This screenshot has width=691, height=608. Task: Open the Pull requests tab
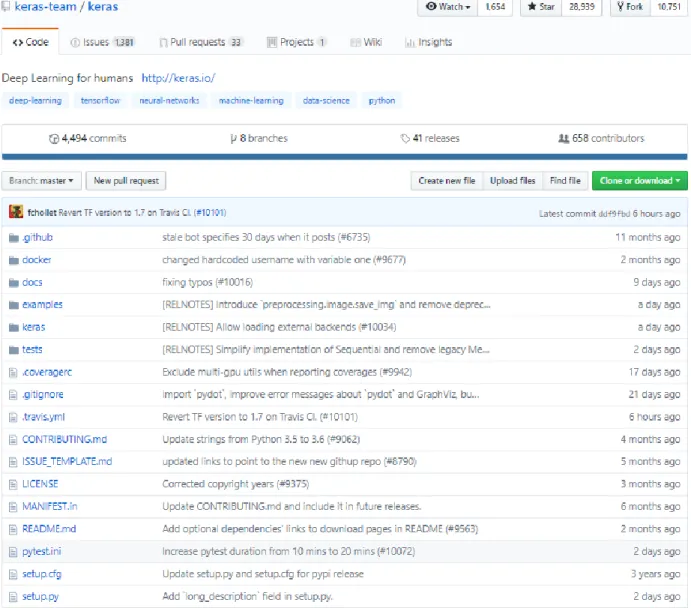(201, 42)
